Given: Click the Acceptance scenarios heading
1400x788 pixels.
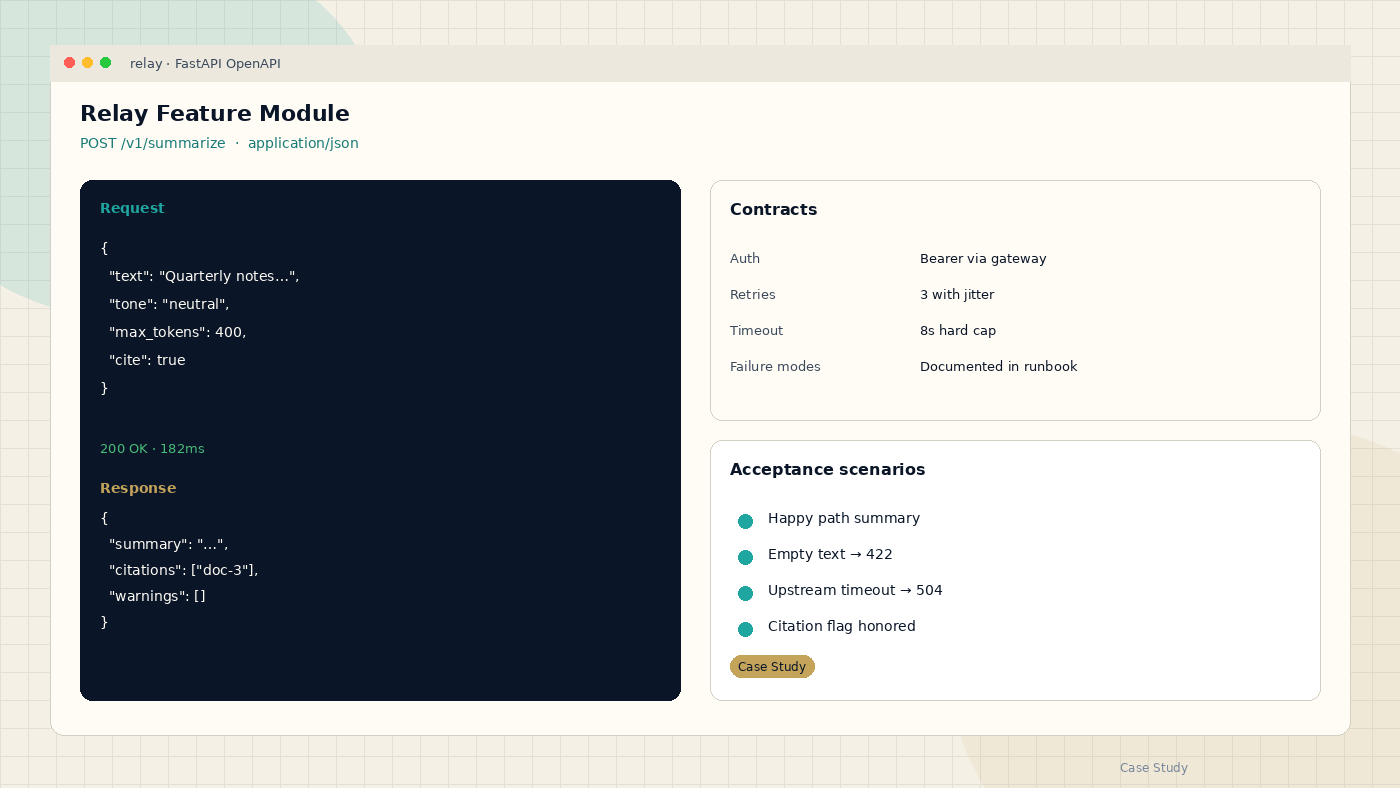Looking at the screenshot, I should click(828, 469).
